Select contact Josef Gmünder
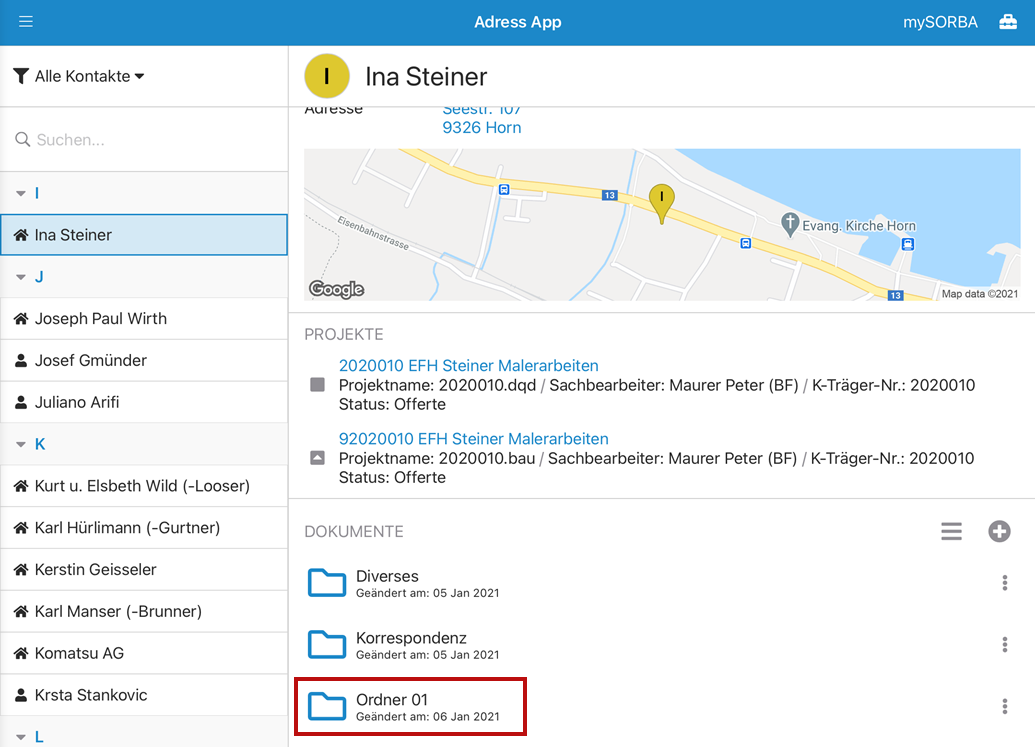 144,360
